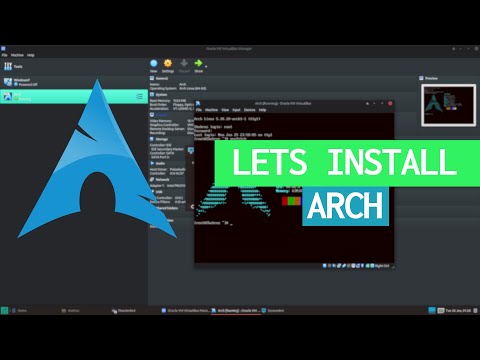Click the keyboard layout tray icon
Screen dimensions: 480x360
coord(441,311)
